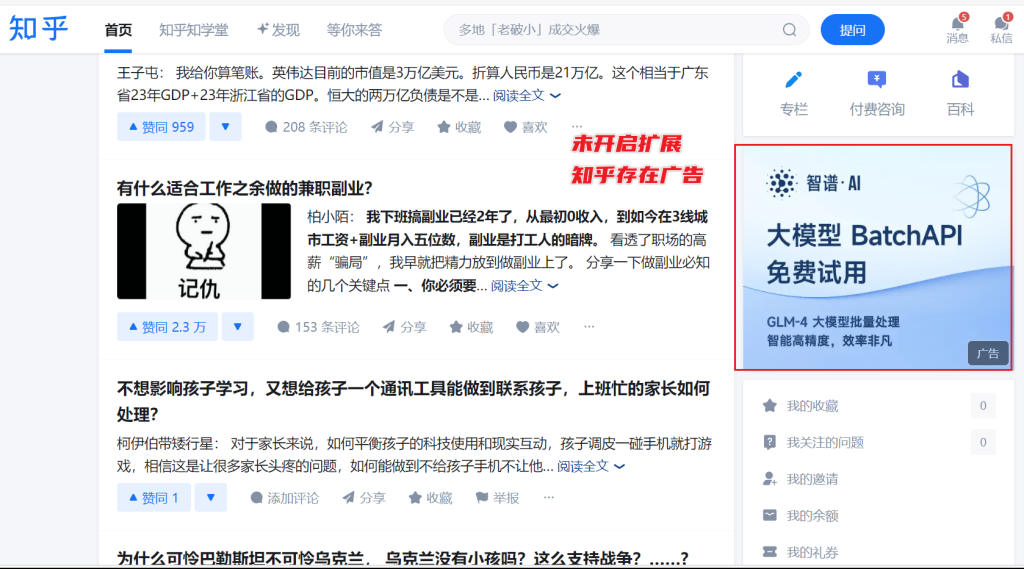This screenshot has height=569, width=1024.
Task: Favorite (收藏) the 柏小陌 answer
Action: click(472, 327)
